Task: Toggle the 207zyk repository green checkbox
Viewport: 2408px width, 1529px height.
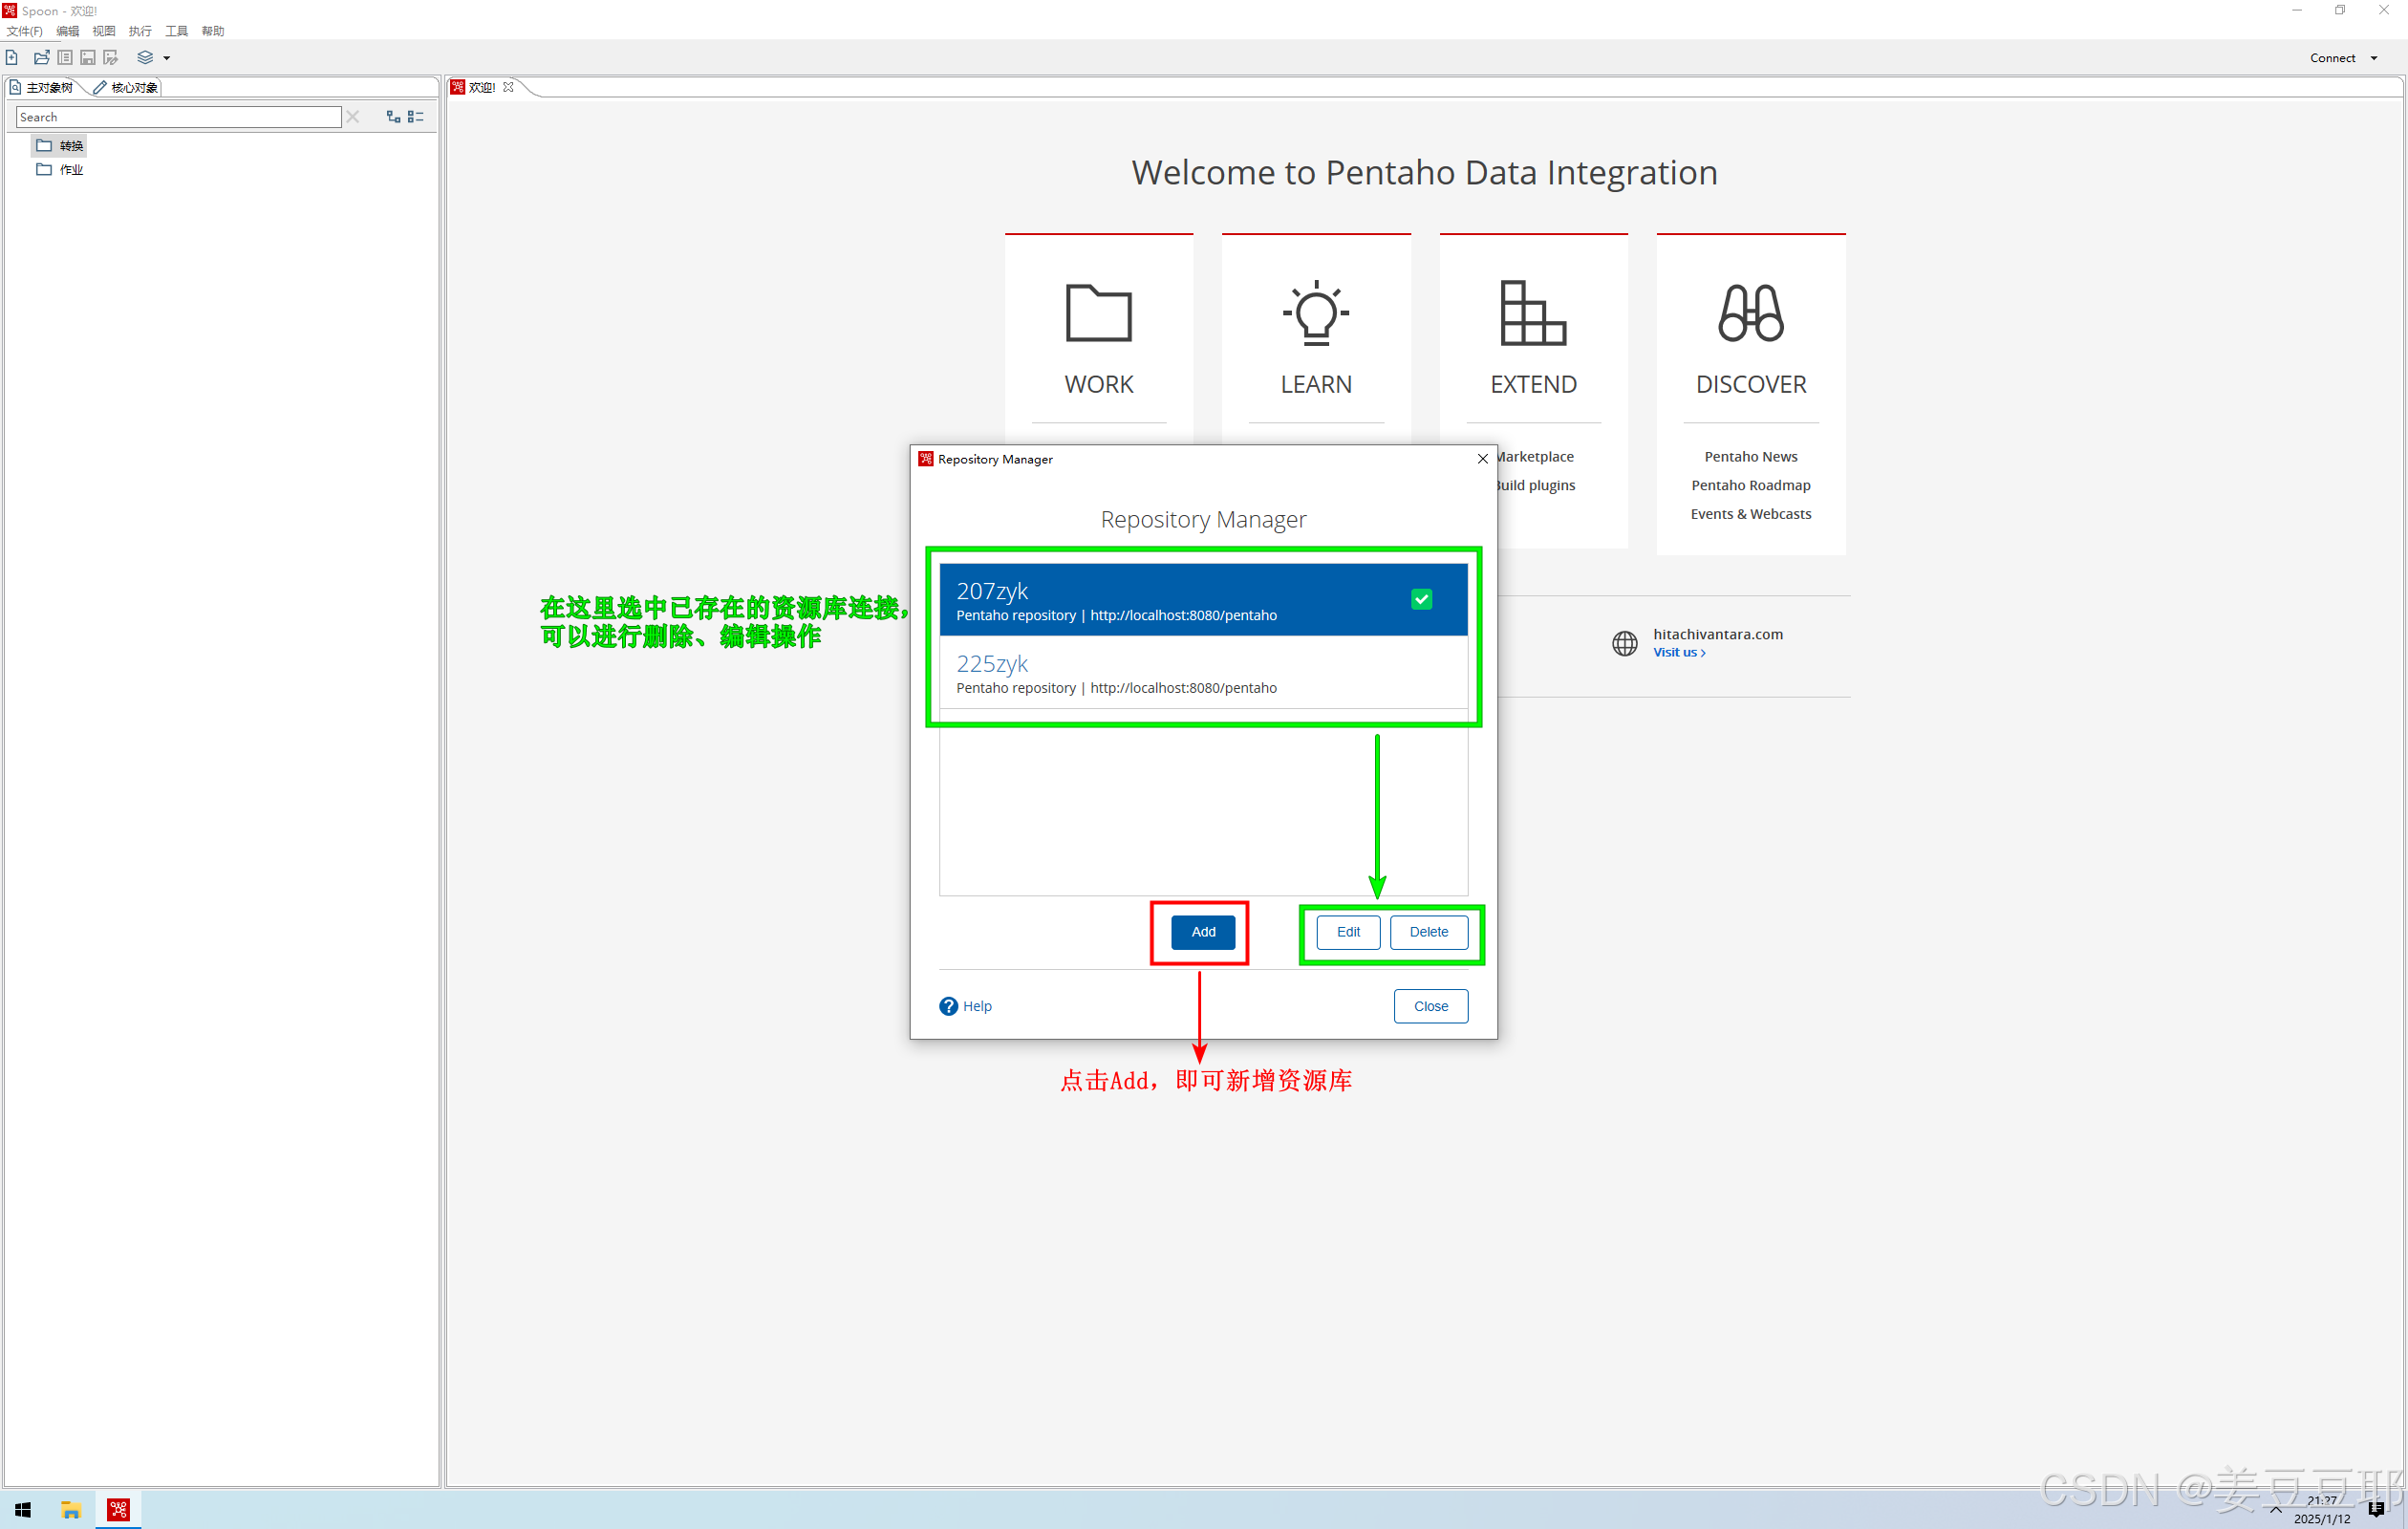Action: (x=1421, y=599)
